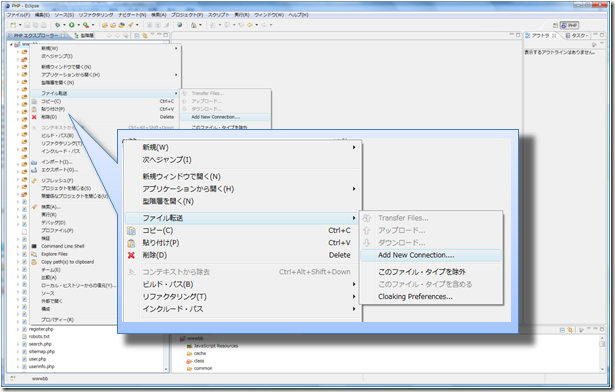Switch to the アウトライン tab
Screen dimensions: 615x392
click(x=540, y=35)
